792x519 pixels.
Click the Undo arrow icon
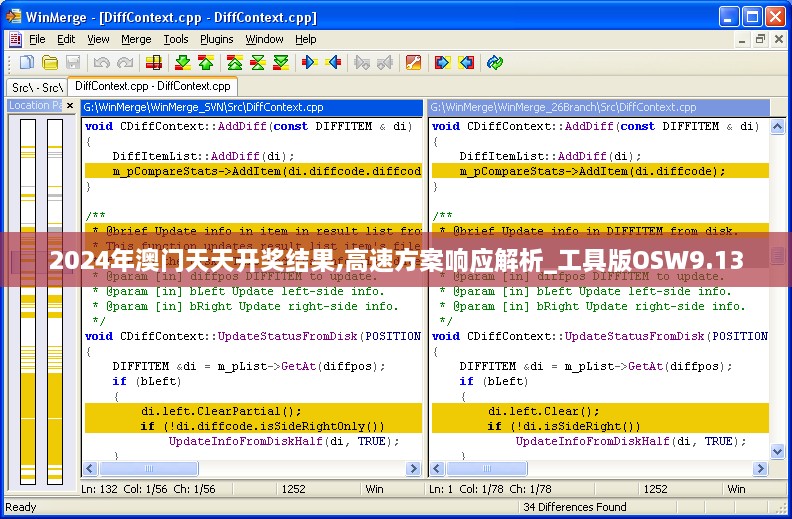[x=102, y=63]
